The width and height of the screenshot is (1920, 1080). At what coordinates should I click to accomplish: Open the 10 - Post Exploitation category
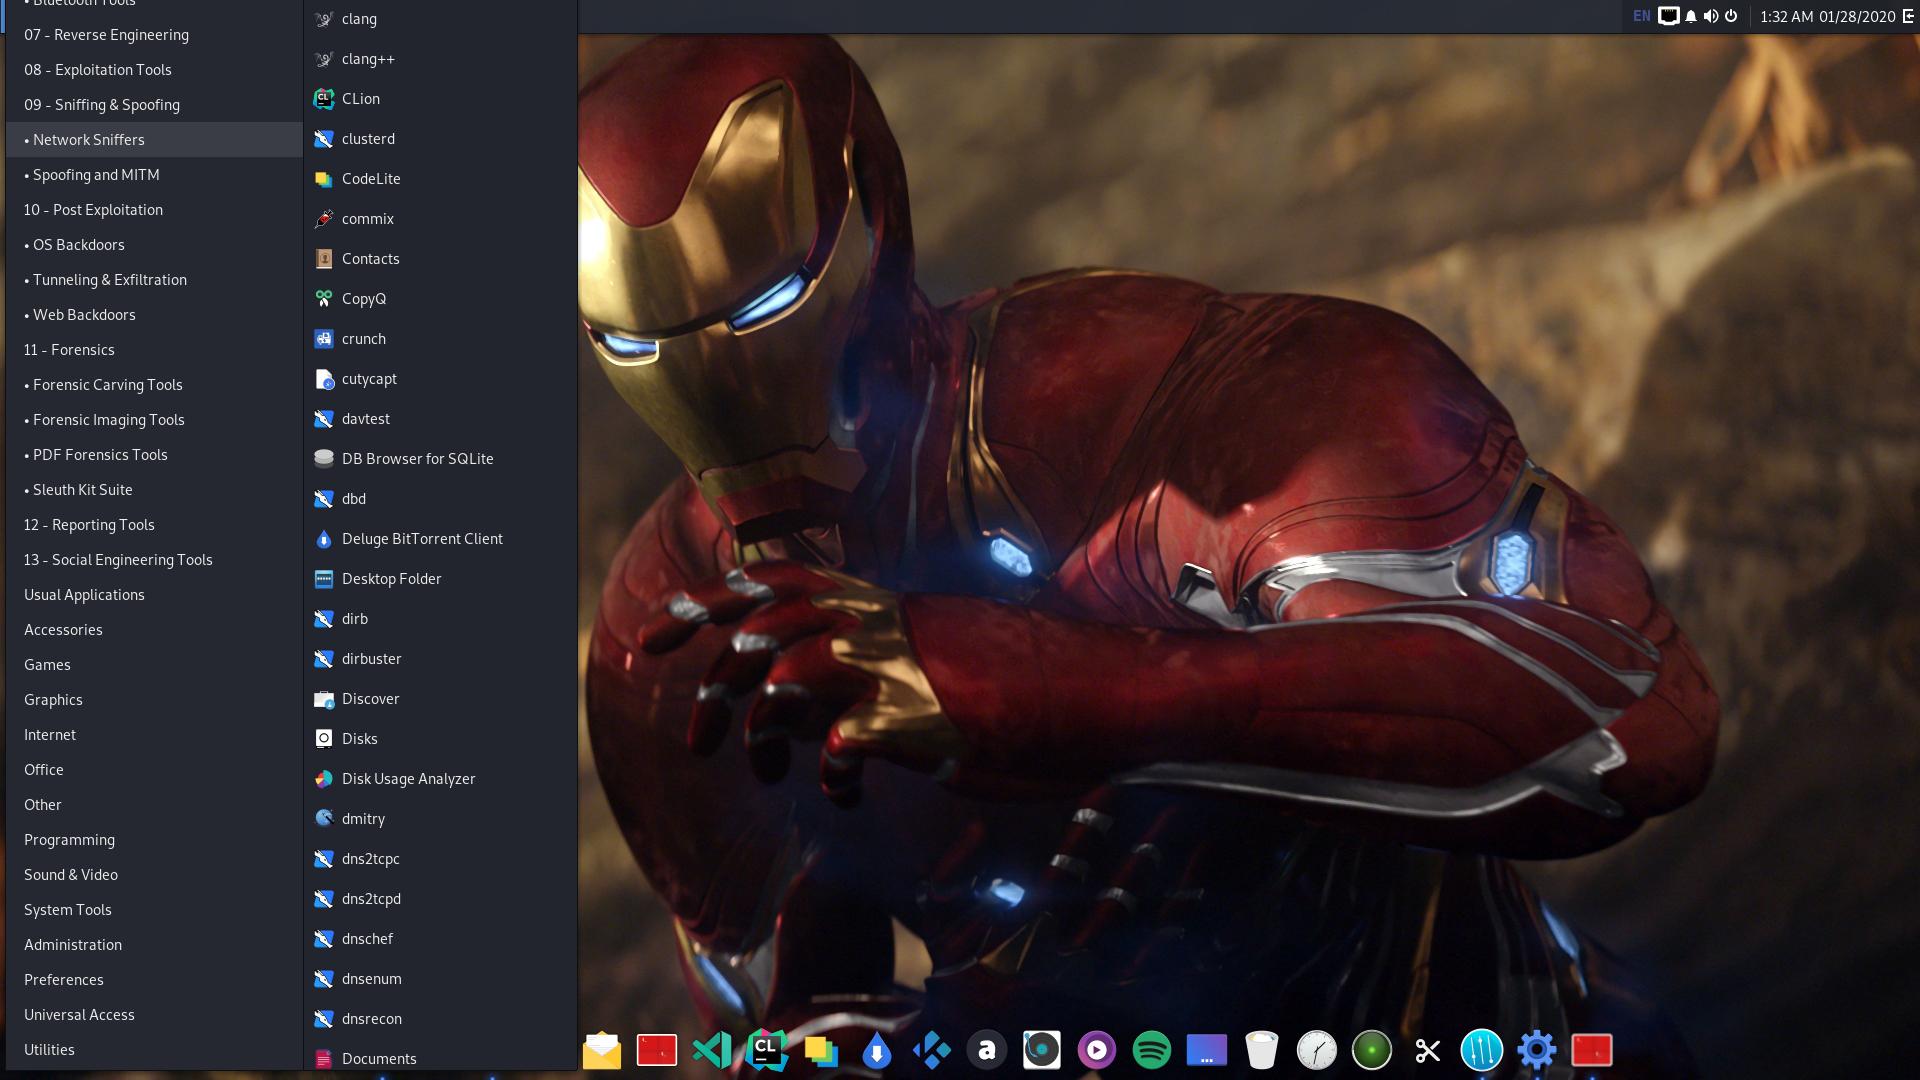point(154,210)
